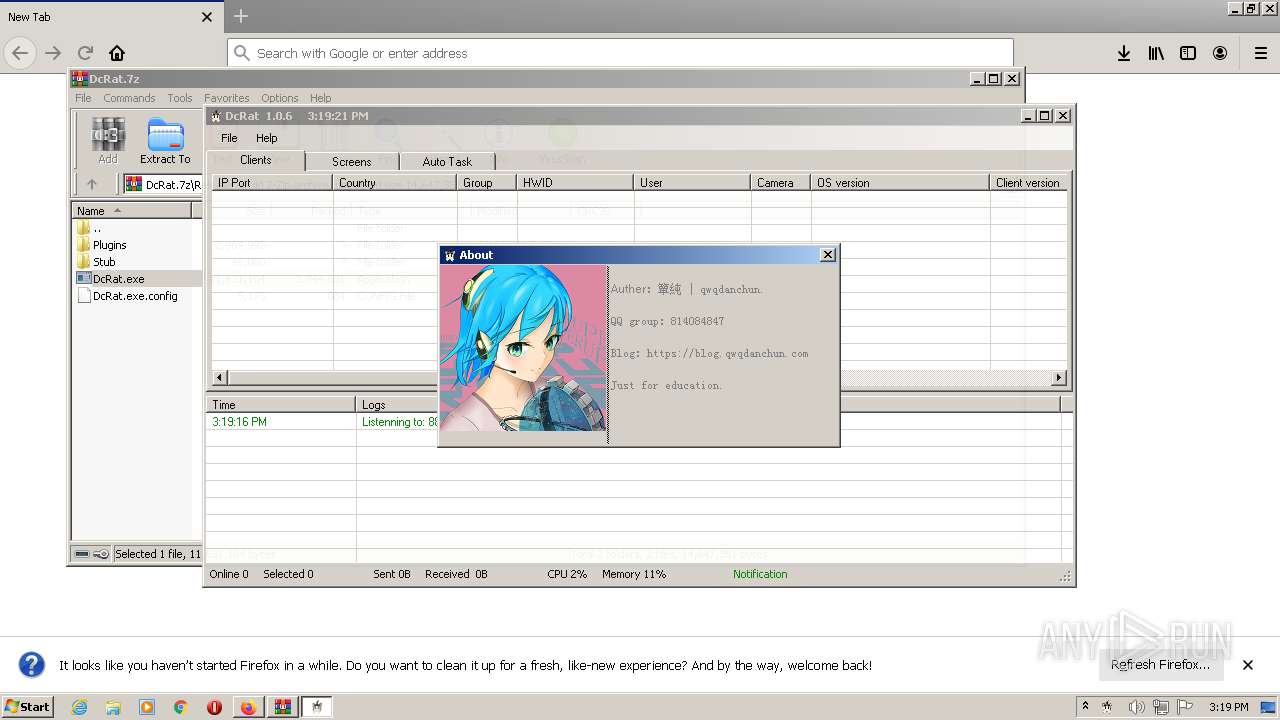The image size is (1280, 720).
Task: Sort clients by Group column
Action: click(x=487, y=183)
